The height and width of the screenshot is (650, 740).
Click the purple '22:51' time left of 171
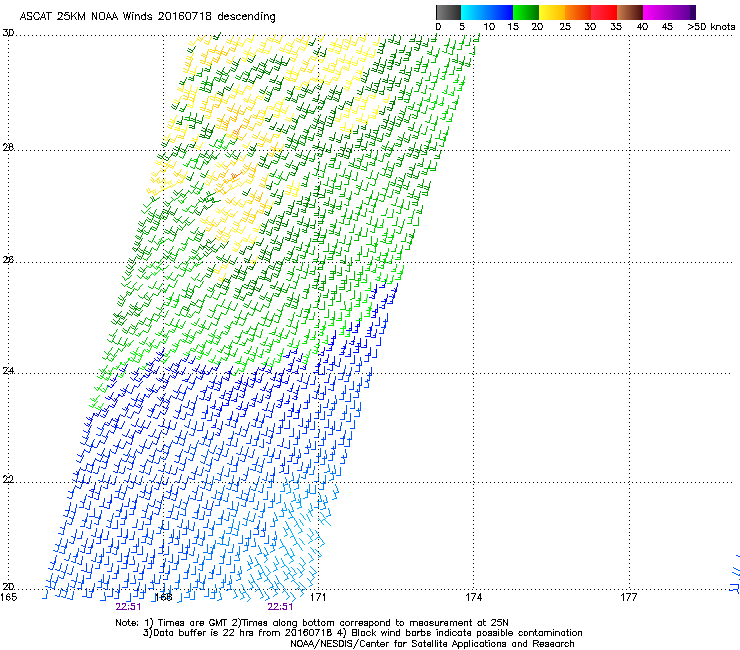[280, 607]
